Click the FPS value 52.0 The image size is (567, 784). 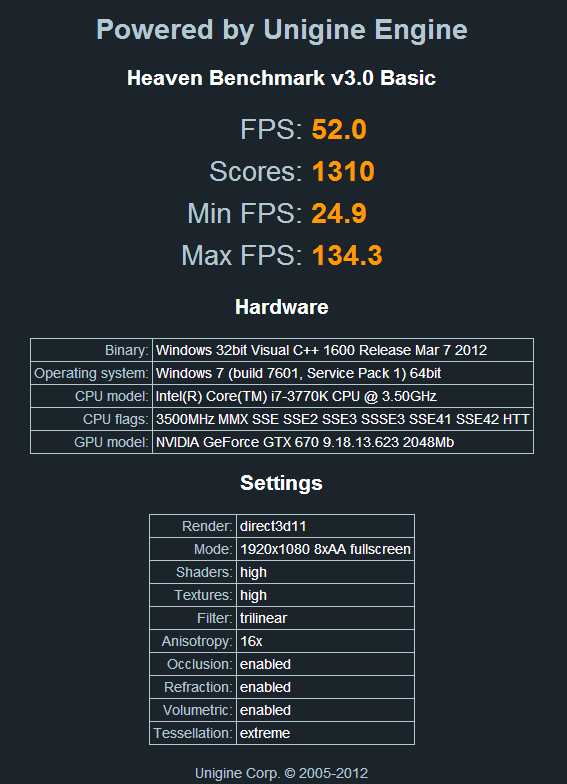[339, 130]
